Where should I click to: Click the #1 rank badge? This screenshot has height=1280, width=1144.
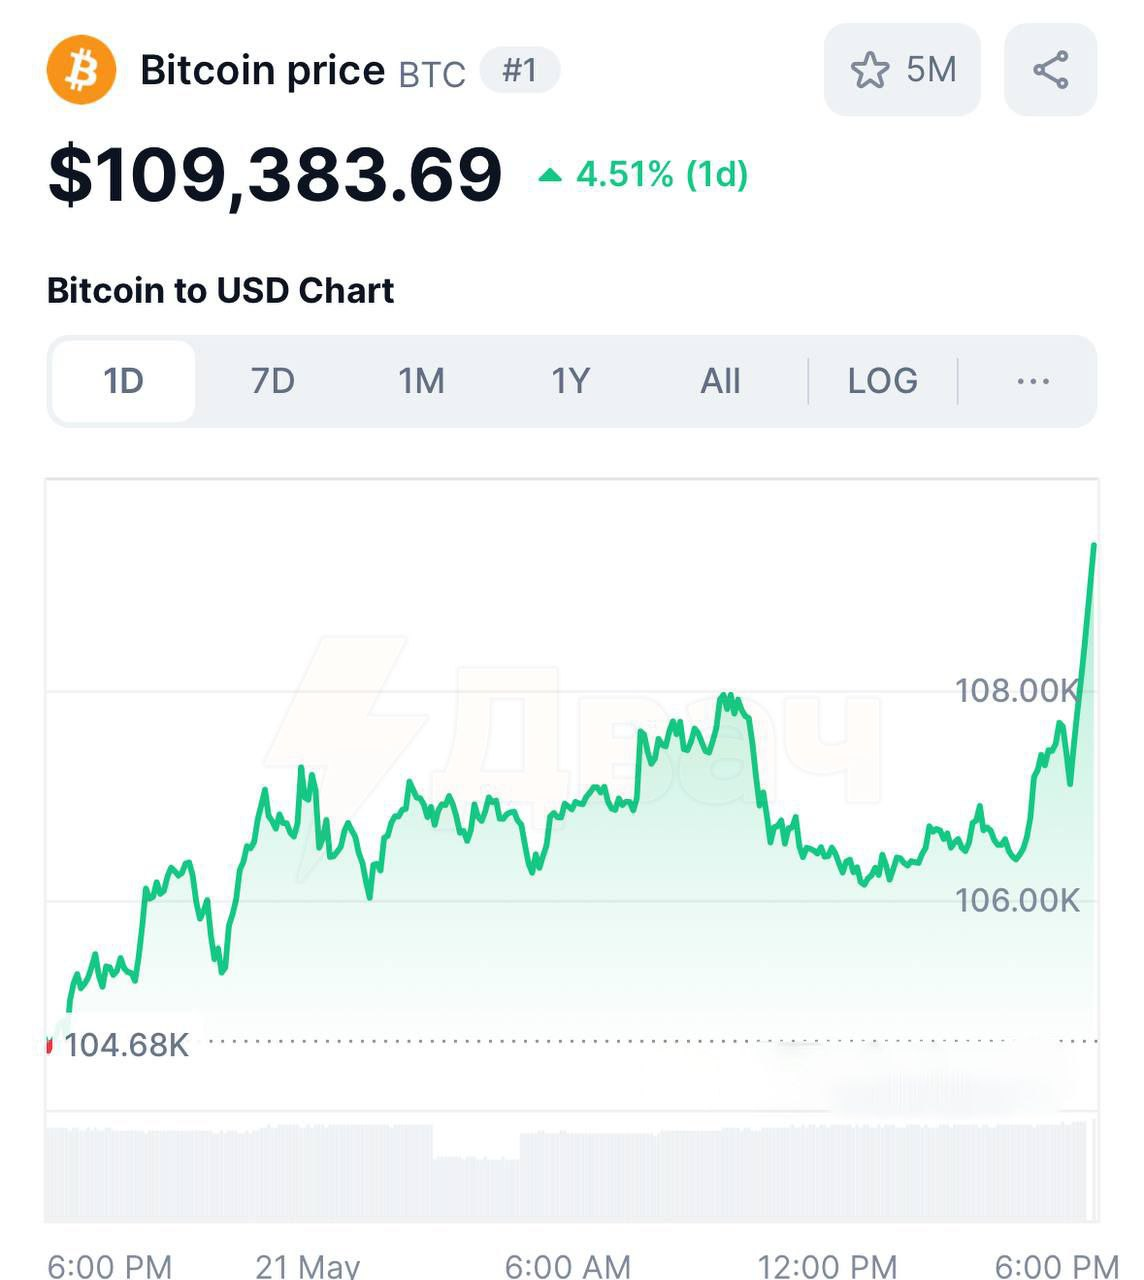click(520, 70)
